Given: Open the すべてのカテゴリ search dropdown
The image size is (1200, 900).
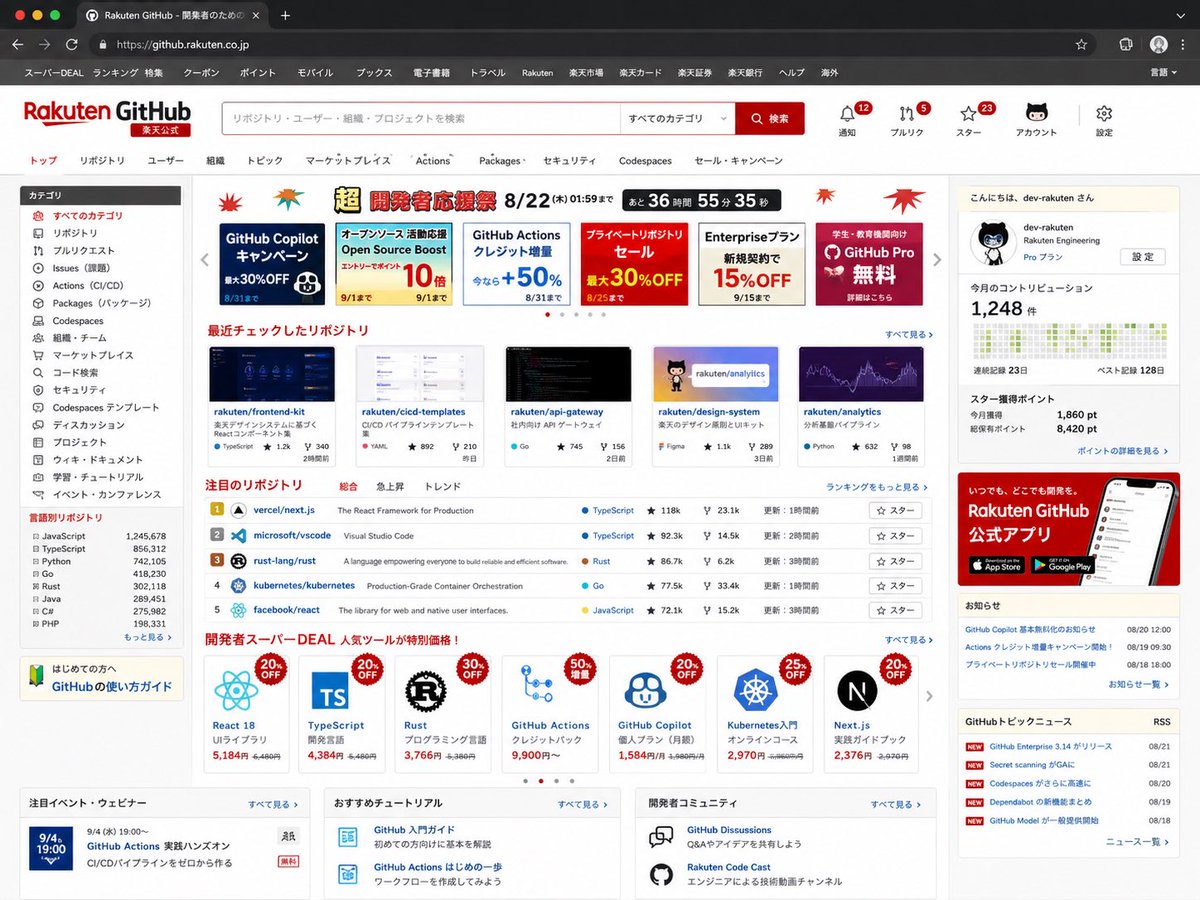Looking at the screenshot, I should pos(677,118).
